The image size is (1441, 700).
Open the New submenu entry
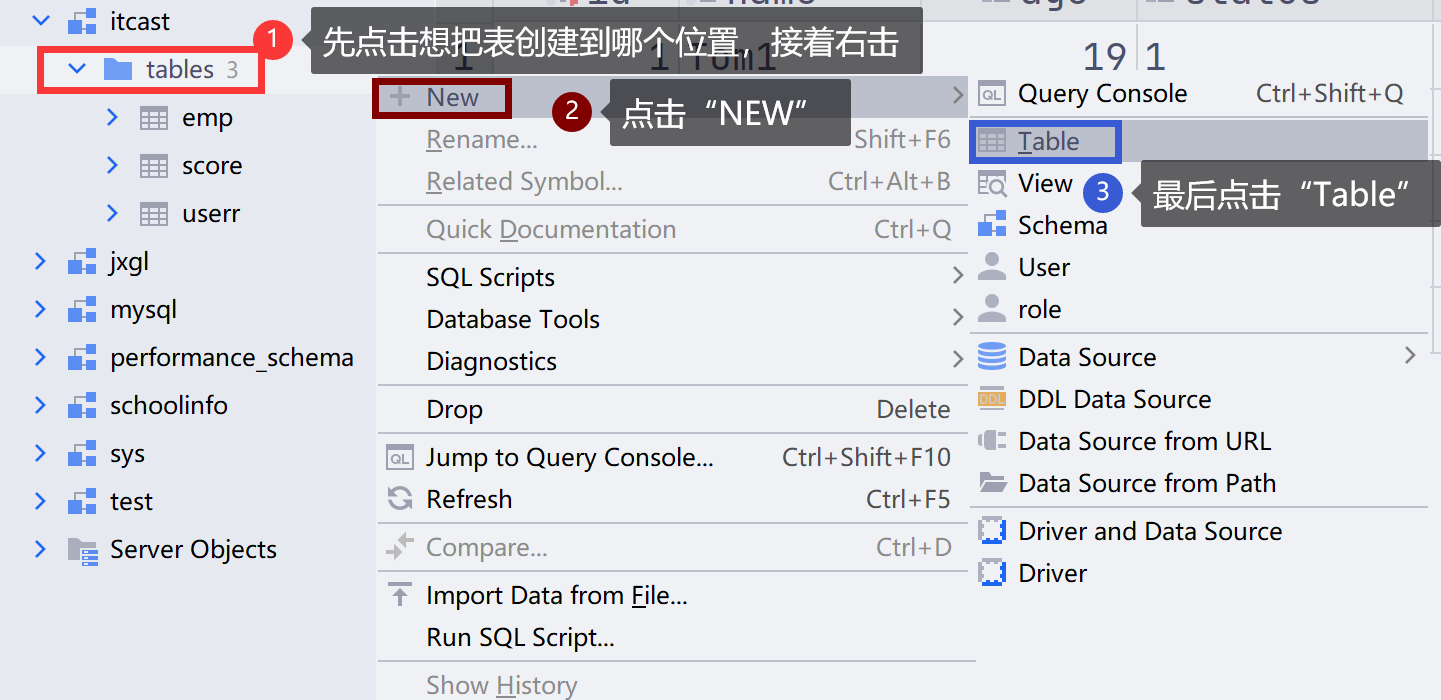tap(672, 97)
